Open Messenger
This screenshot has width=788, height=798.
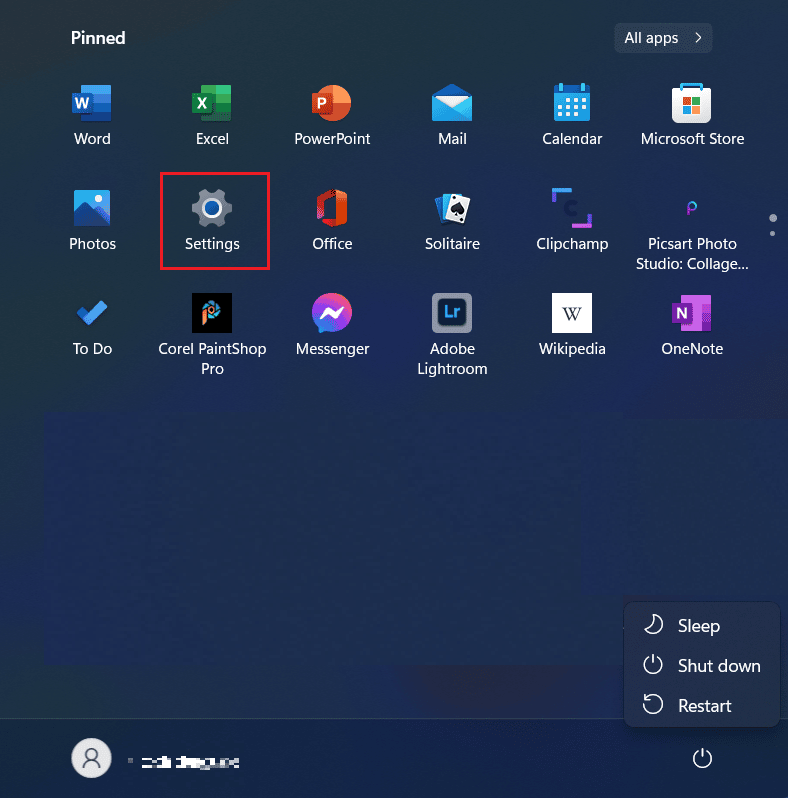332,326
